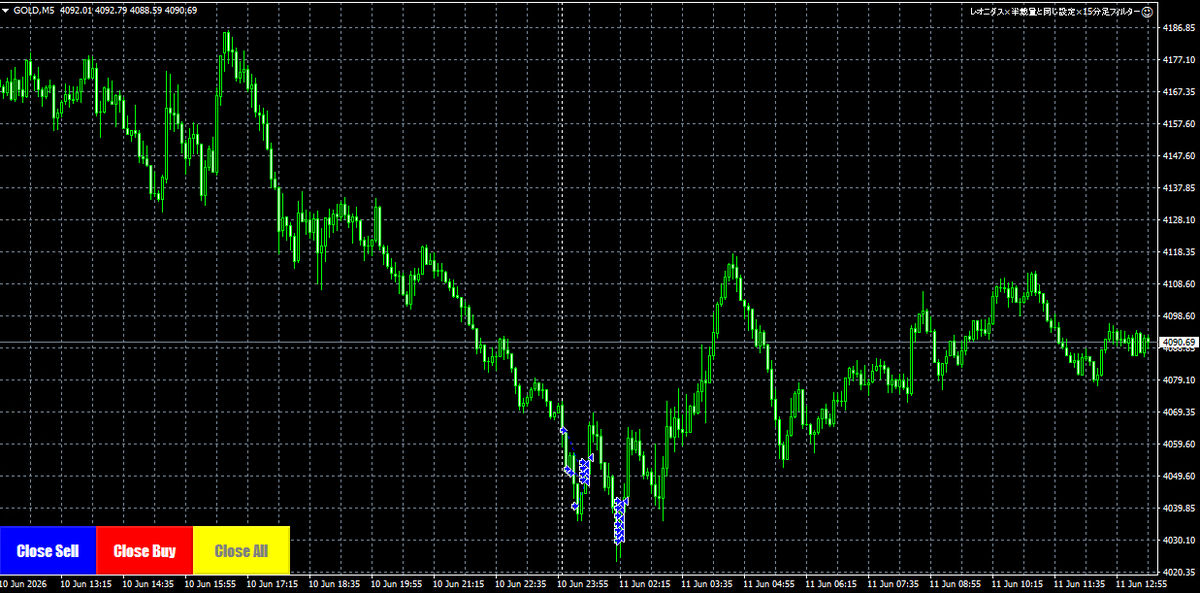Click the 4108.60 price scale label
Viewport: 1200px width, 593px height.
[x=1180, y=284]
